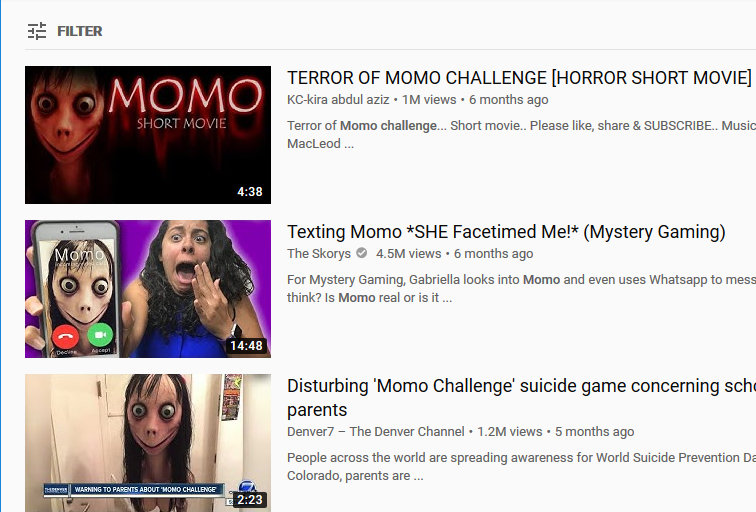Open Terror of Momo Challenge video title
The width and height of the screenshot is (756, 512).
click(x=519, y=78)
